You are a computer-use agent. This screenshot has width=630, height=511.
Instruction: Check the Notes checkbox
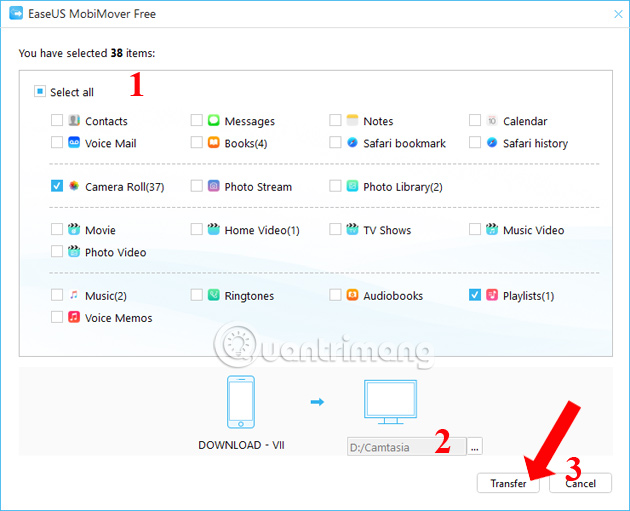(335, 120)
